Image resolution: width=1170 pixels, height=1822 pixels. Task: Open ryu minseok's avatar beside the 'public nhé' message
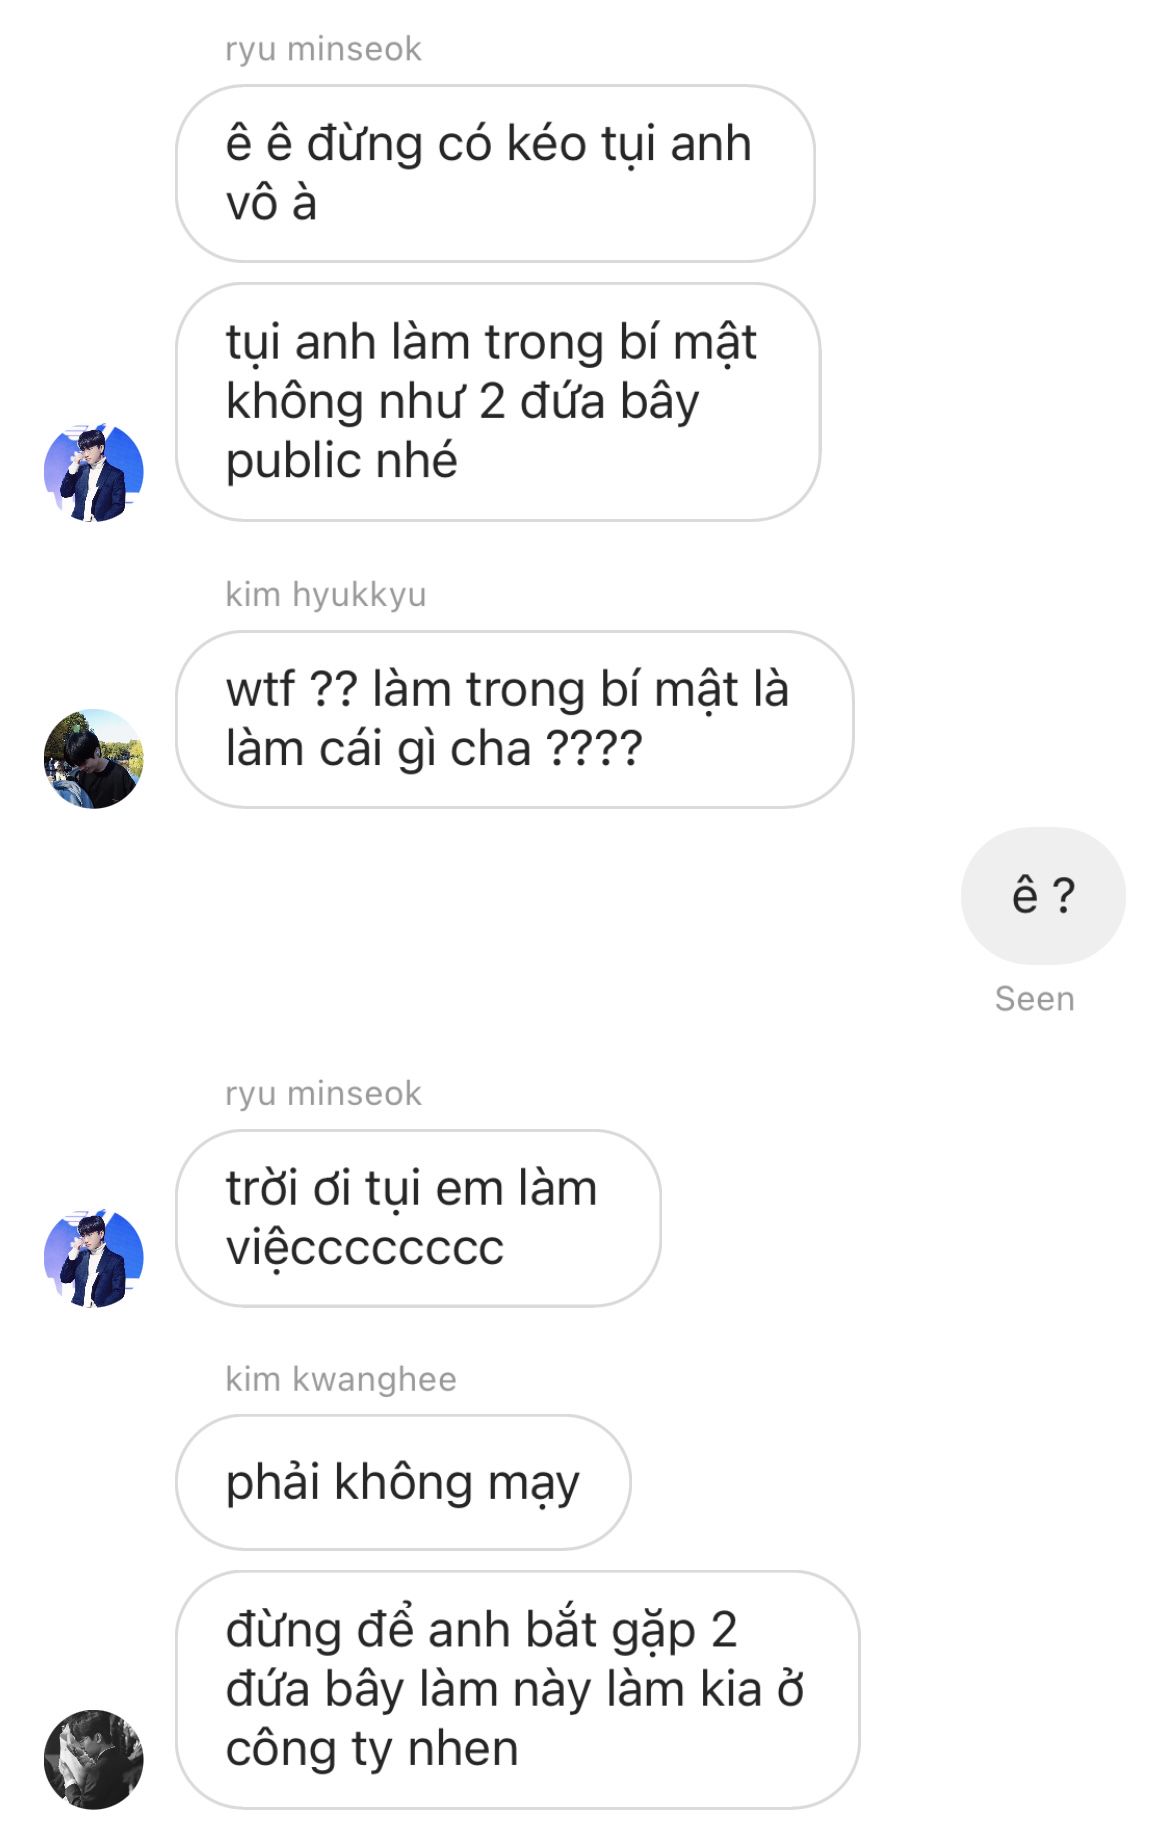click(94, 472)
